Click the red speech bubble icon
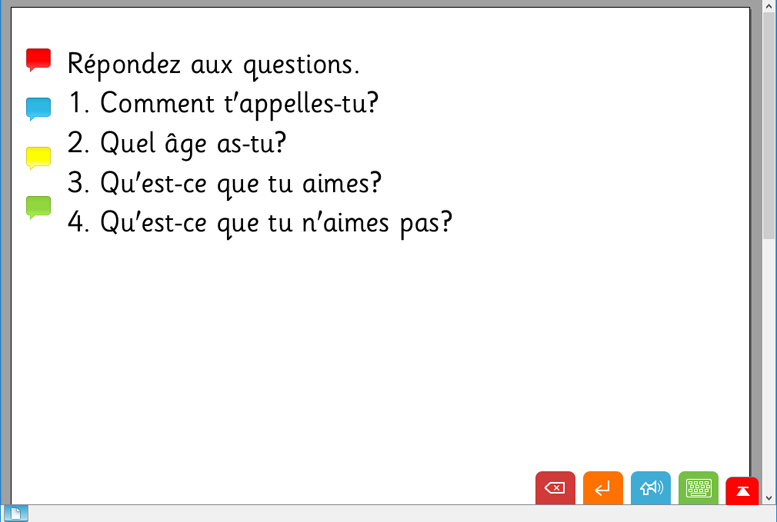 (x=38, y=59)
